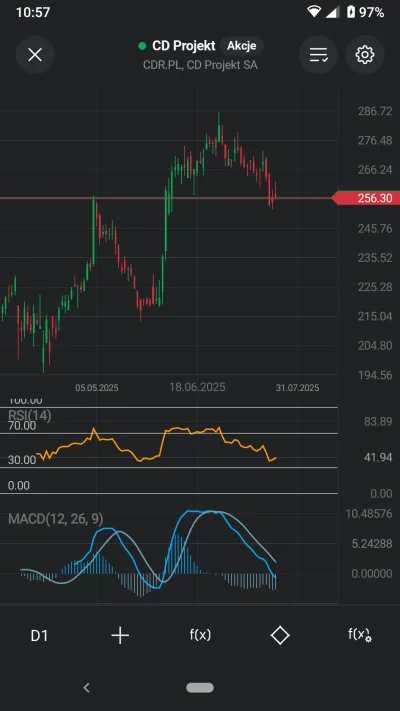Tap the CD Projekt instrument title
400x711 pixels.
184,46
